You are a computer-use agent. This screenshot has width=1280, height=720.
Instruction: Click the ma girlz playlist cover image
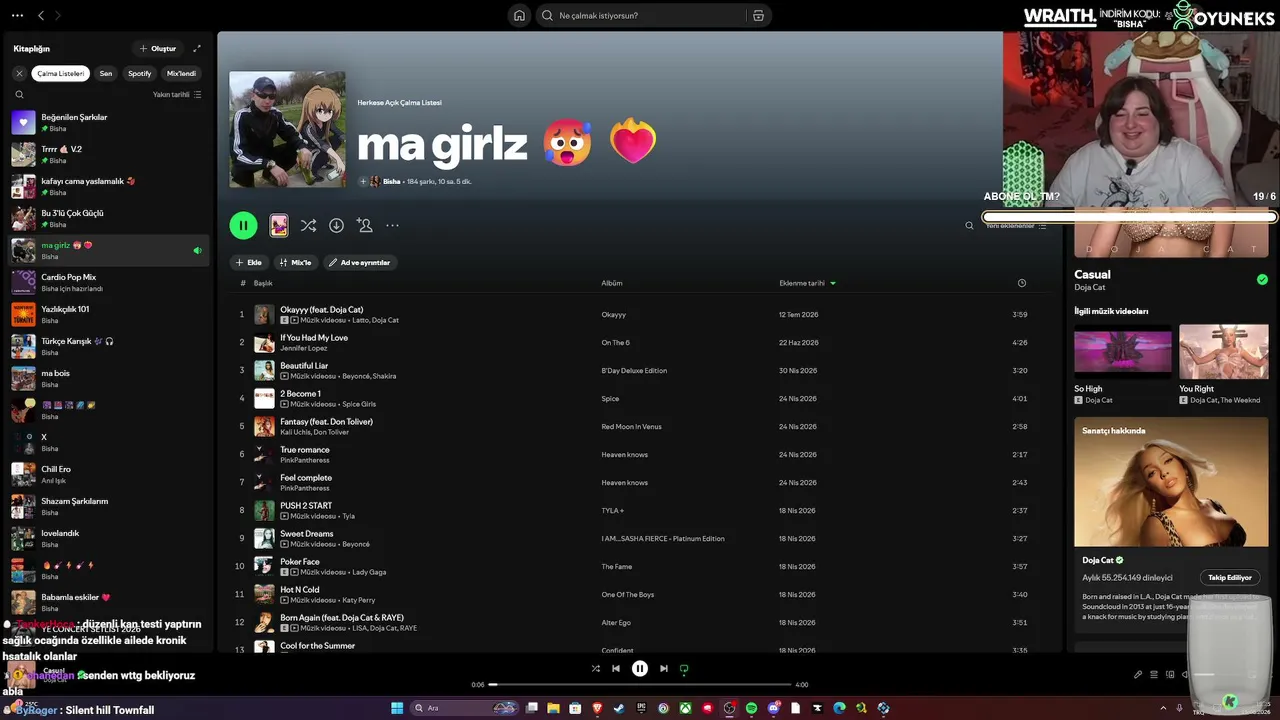coord(287,129)
